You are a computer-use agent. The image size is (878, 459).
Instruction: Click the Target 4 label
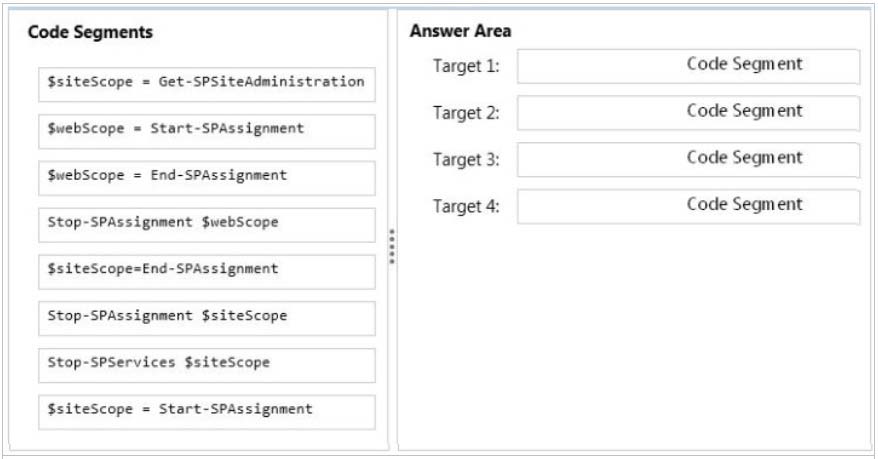point(466,207)
